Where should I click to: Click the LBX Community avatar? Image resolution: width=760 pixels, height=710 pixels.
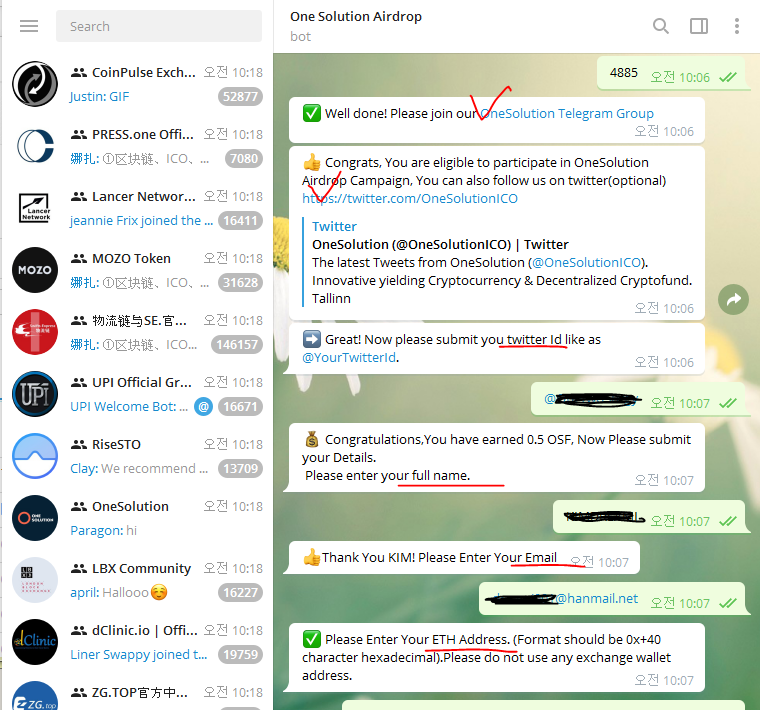(35, 580)
